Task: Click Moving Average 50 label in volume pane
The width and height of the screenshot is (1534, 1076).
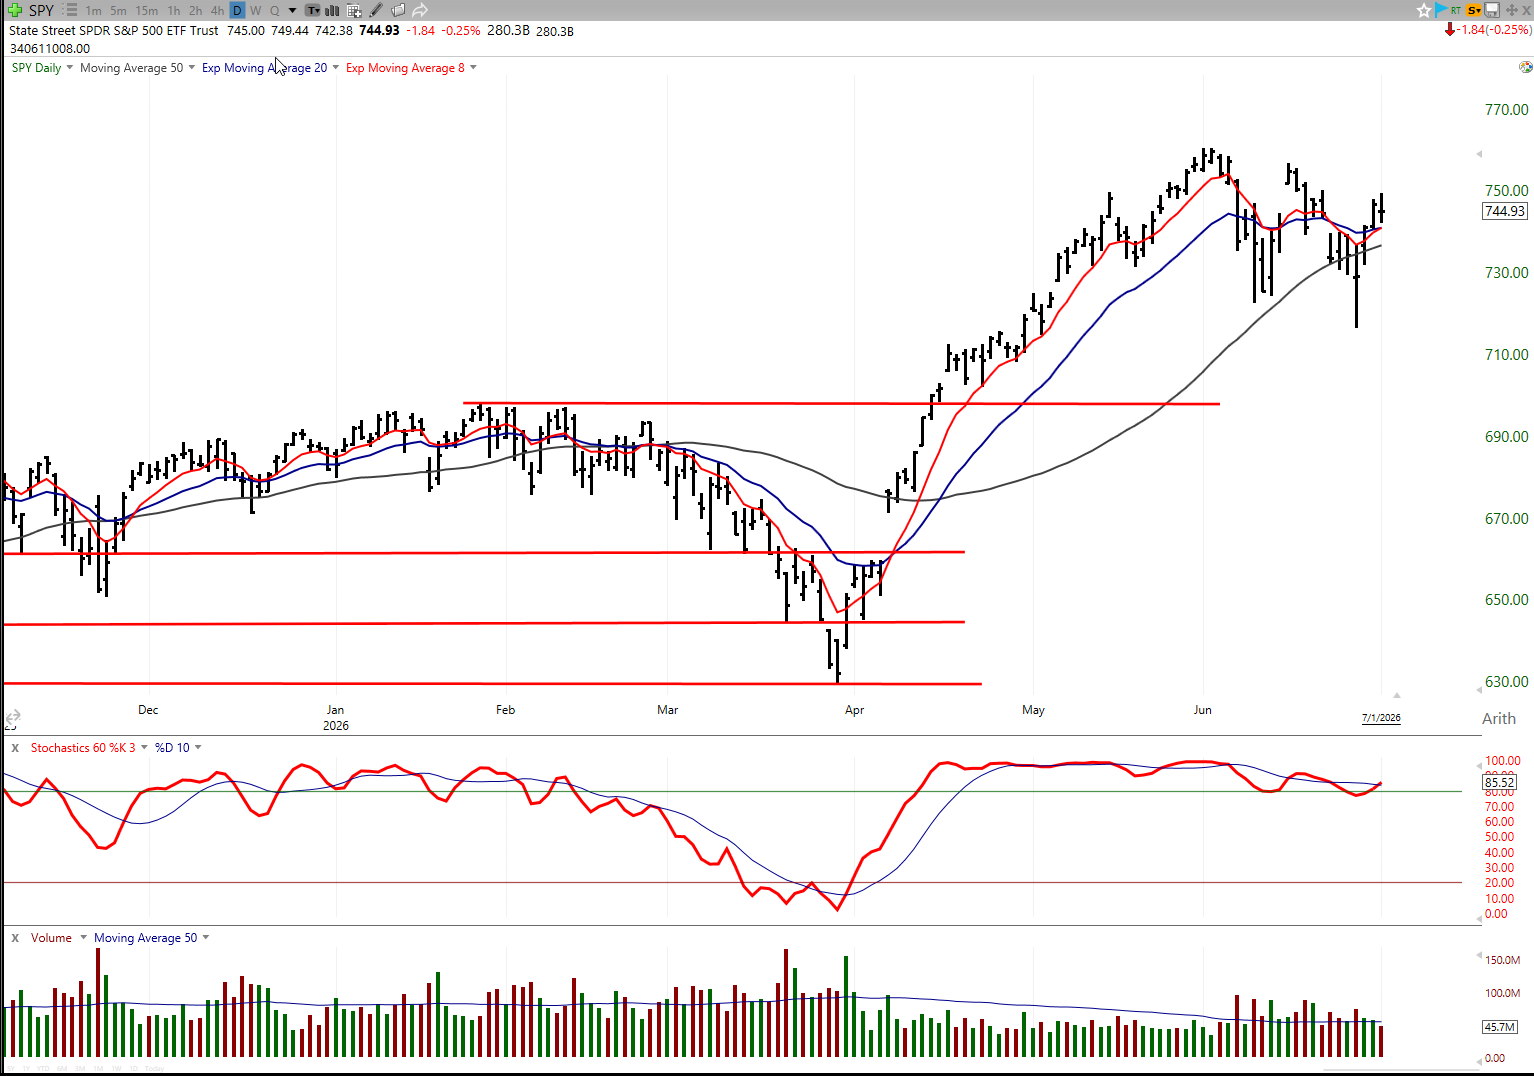Action: [x=146, y=938]
